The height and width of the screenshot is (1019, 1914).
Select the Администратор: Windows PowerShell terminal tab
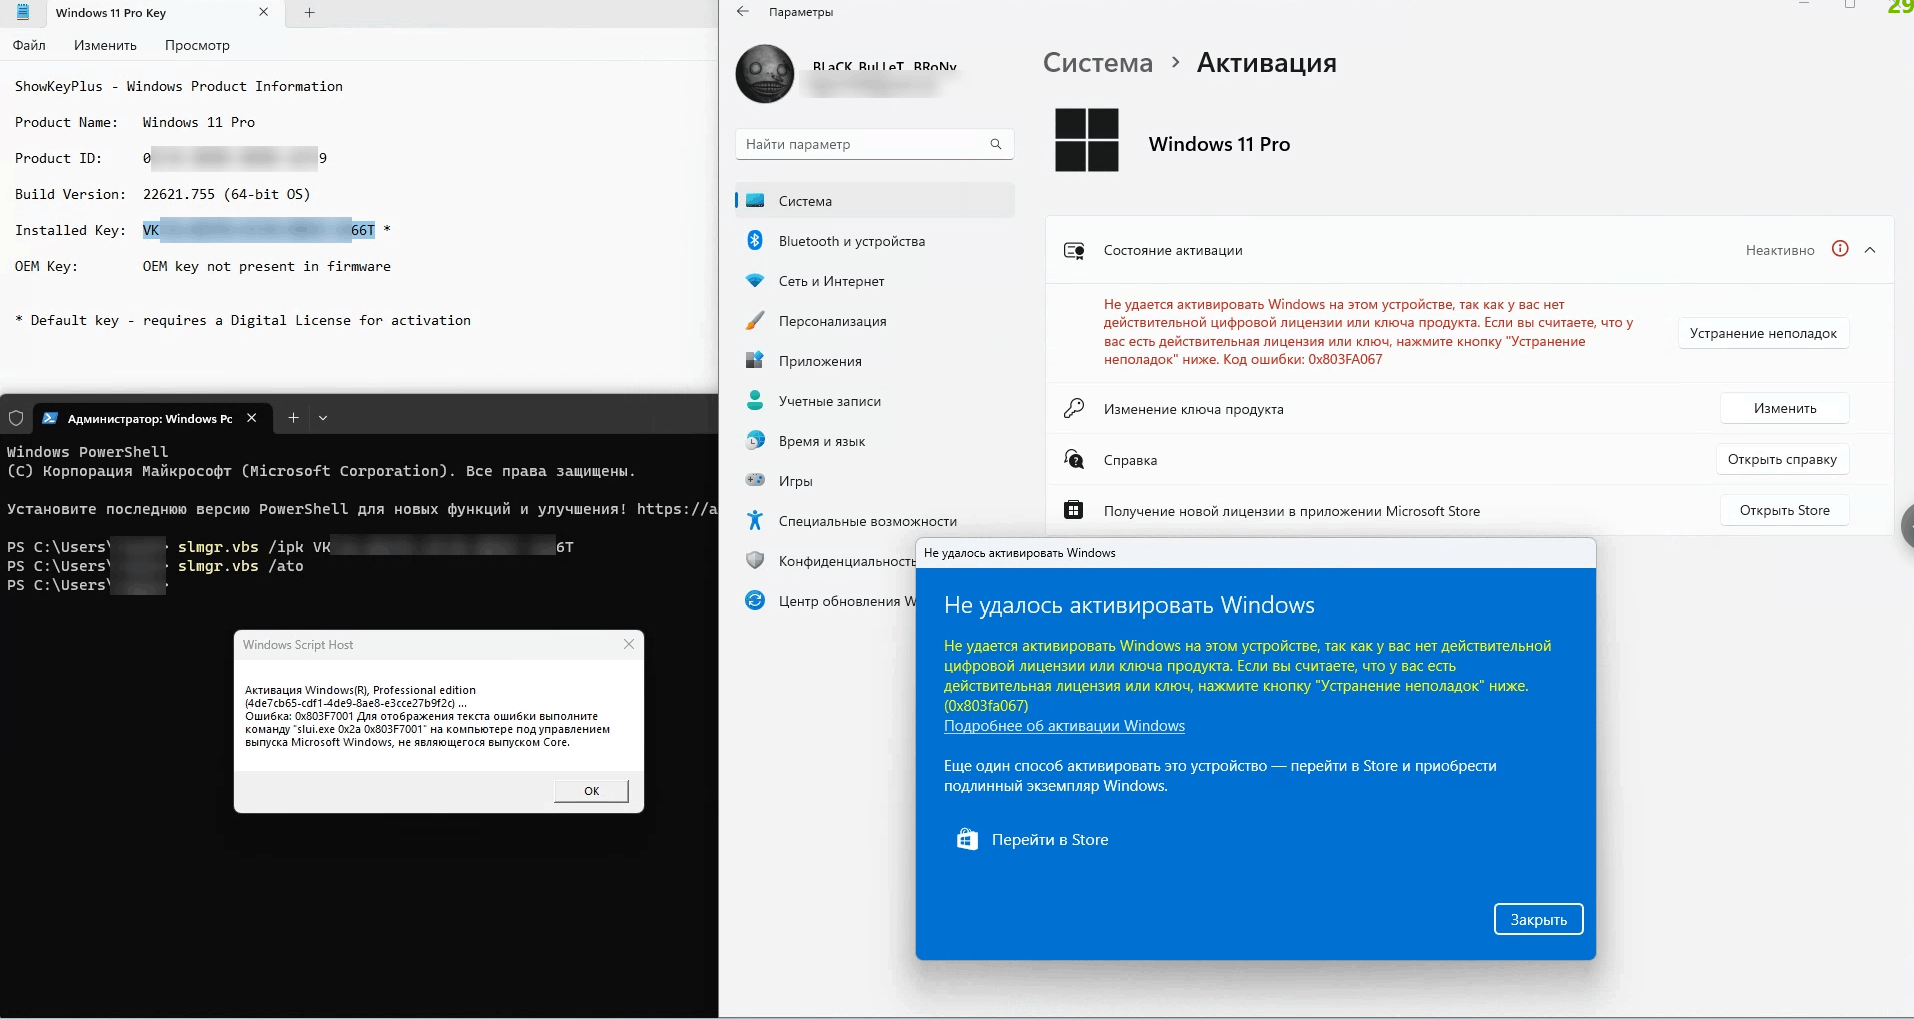pyautogui.click(x=150, y=418)
